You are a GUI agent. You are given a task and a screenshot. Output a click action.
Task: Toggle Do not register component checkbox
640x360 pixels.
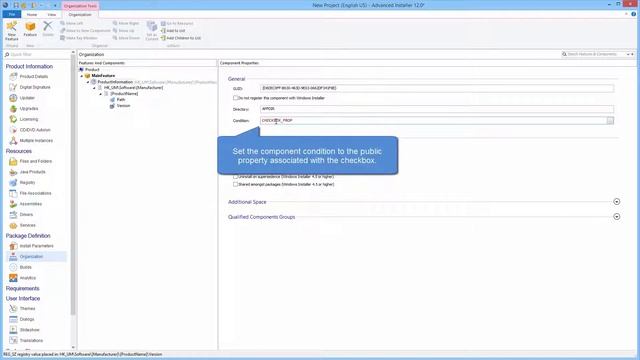[236, 98]
